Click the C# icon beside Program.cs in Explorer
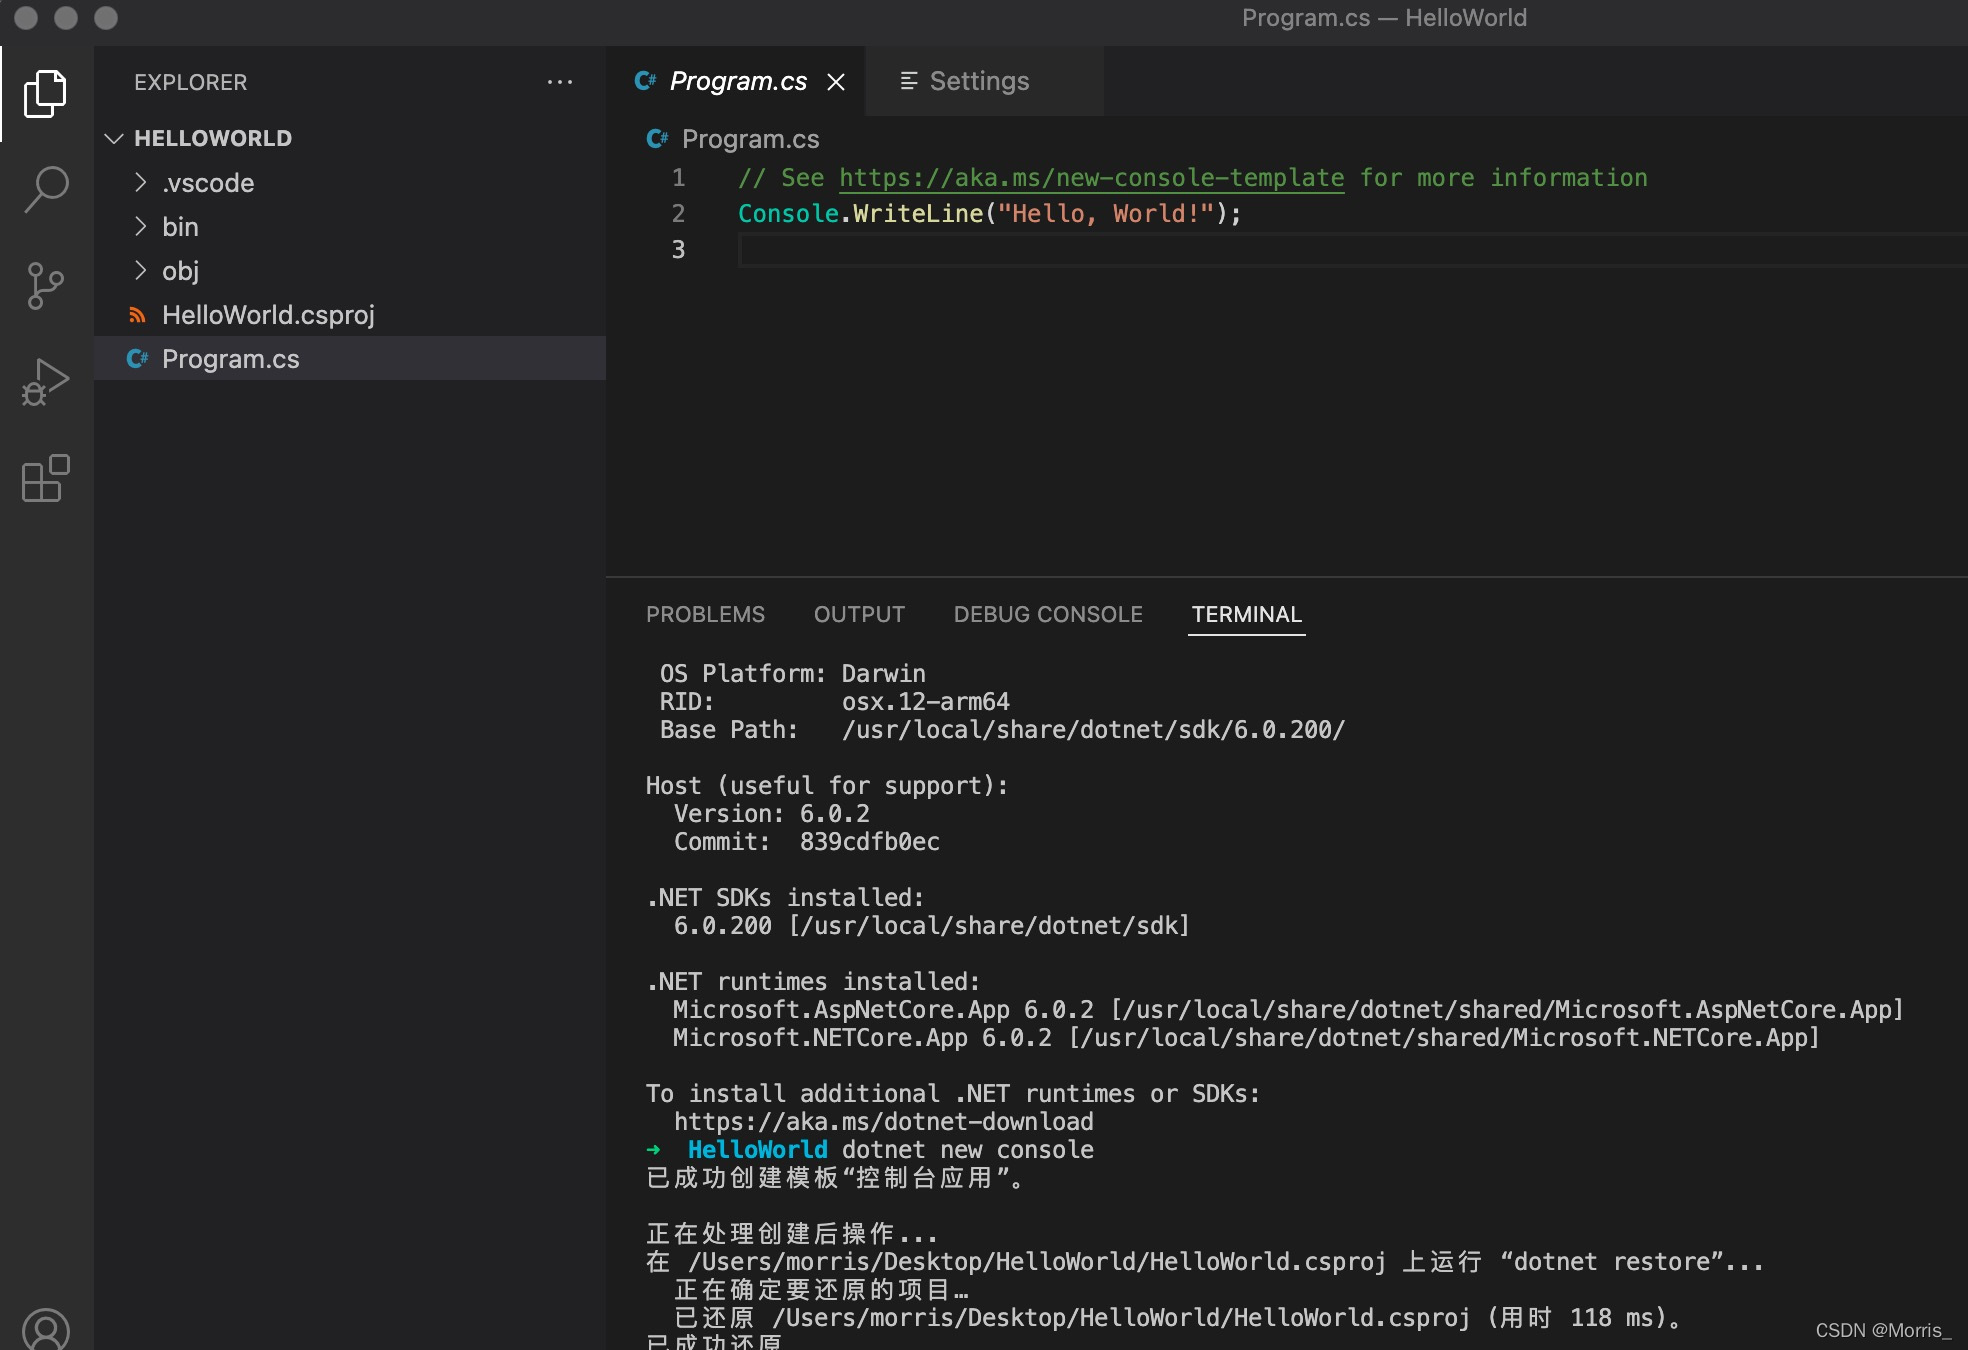The image size is (1968, 1350). [x=138, y=359]
